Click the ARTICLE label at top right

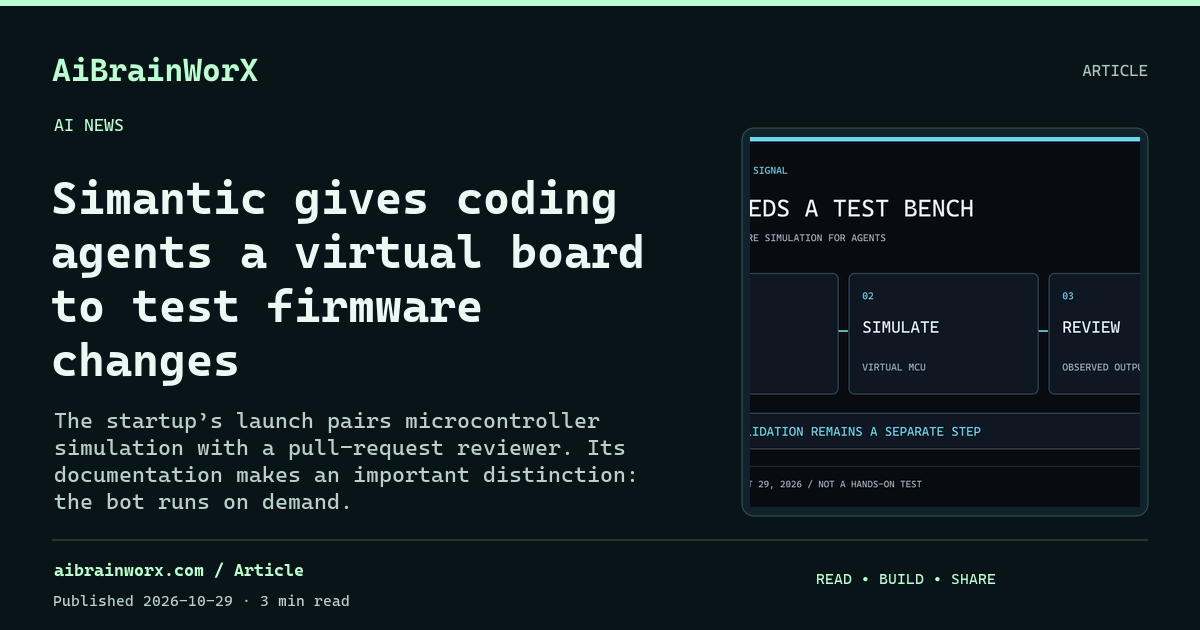point(1115,71)
